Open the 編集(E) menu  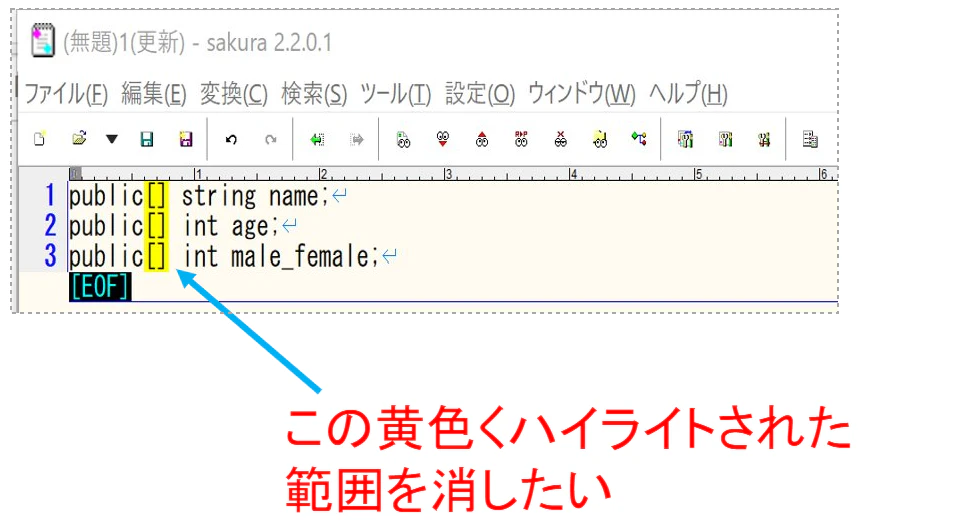click(x=154, y=95)
